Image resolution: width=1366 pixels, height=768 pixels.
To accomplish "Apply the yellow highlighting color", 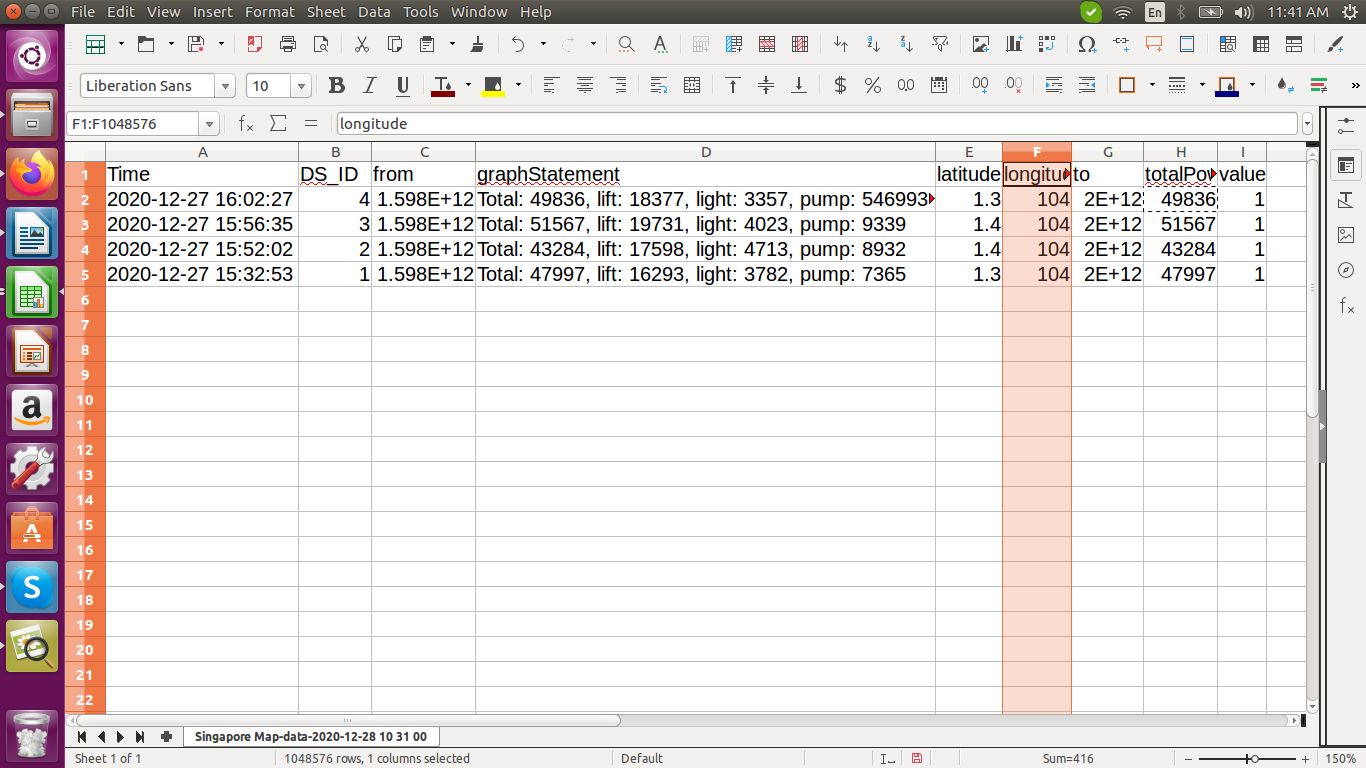I will (x=493, y=86).
